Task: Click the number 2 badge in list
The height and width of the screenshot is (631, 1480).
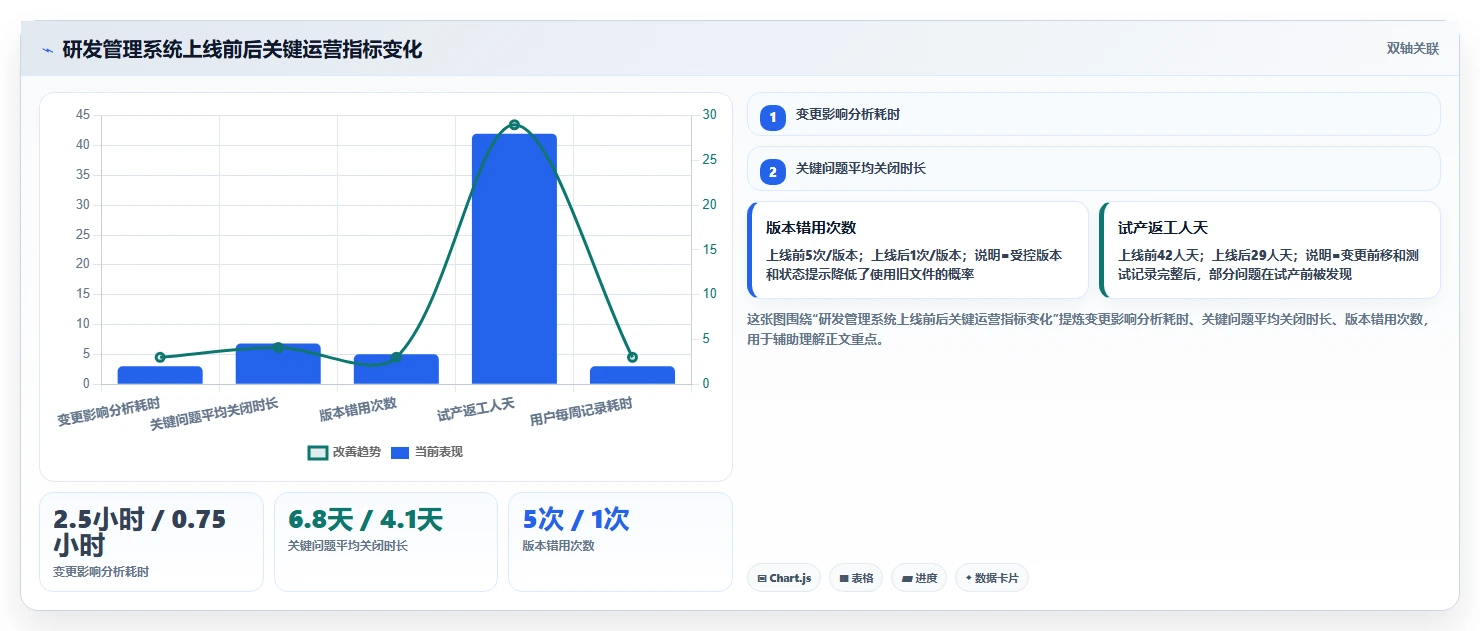Action: (x=773, y=171)
